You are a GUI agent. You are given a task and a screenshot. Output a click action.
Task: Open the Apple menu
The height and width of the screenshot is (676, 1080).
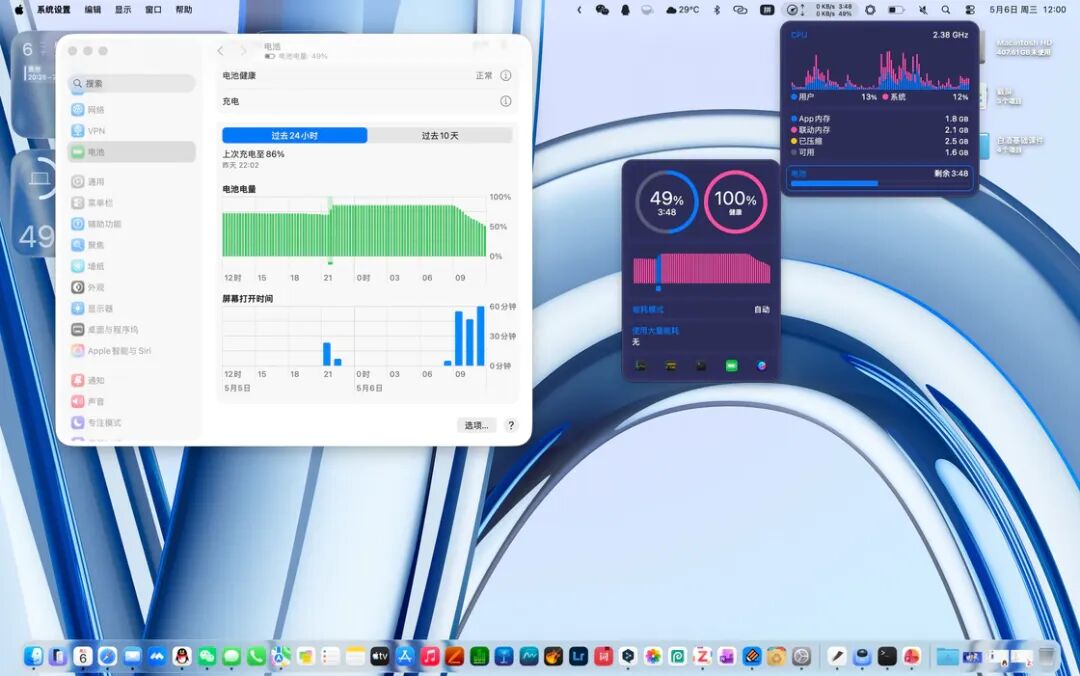click(x=19, y=10)
